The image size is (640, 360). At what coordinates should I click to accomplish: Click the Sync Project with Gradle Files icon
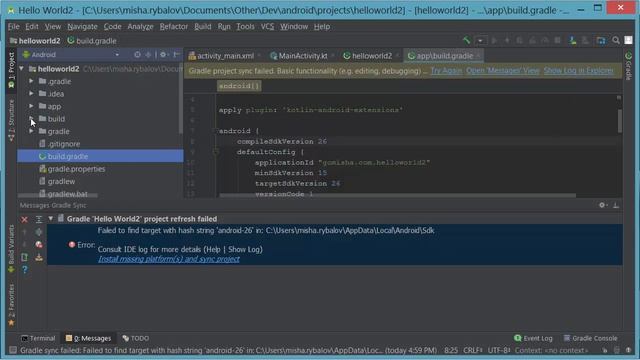tap(573, 40)
